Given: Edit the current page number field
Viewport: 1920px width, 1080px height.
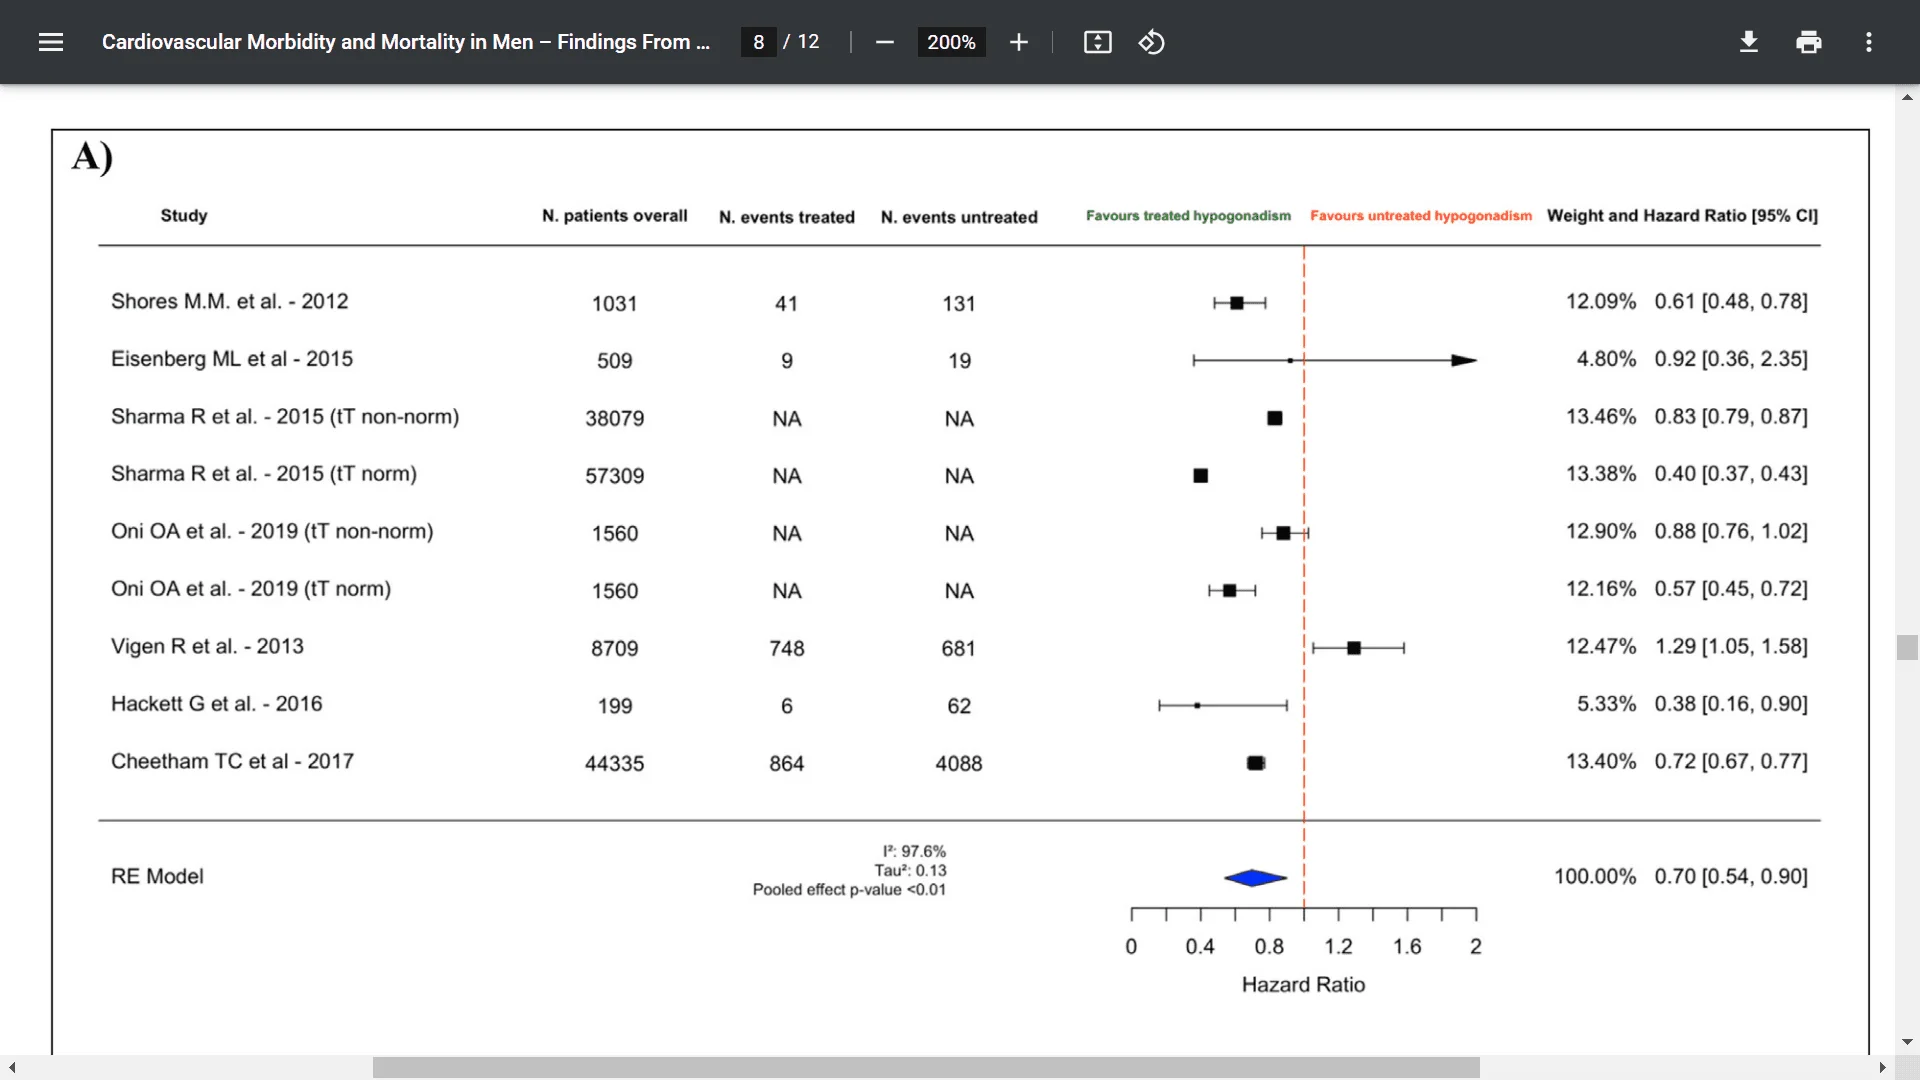Looking at the screenshot, I should coord(758,42).
